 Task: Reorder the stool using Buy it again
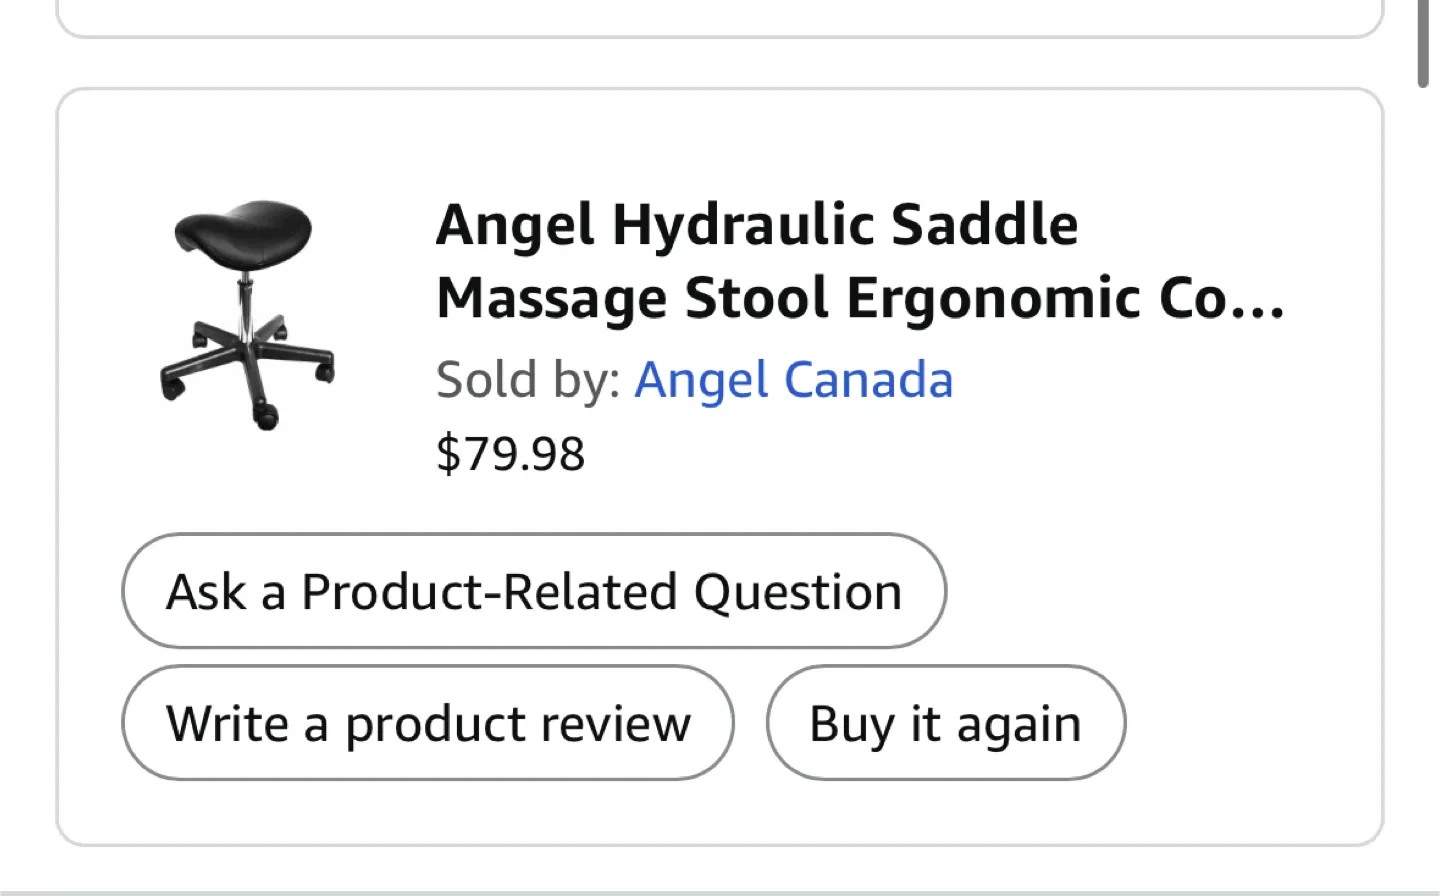[x=945, y=723]
